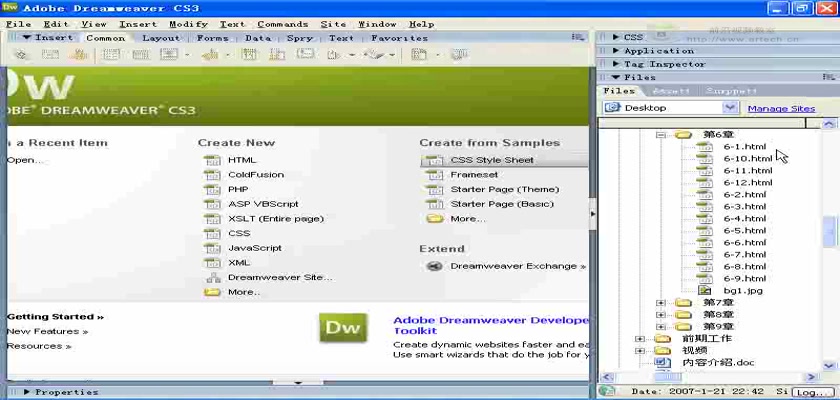Collapse the Insert bar

pos(26,37)
